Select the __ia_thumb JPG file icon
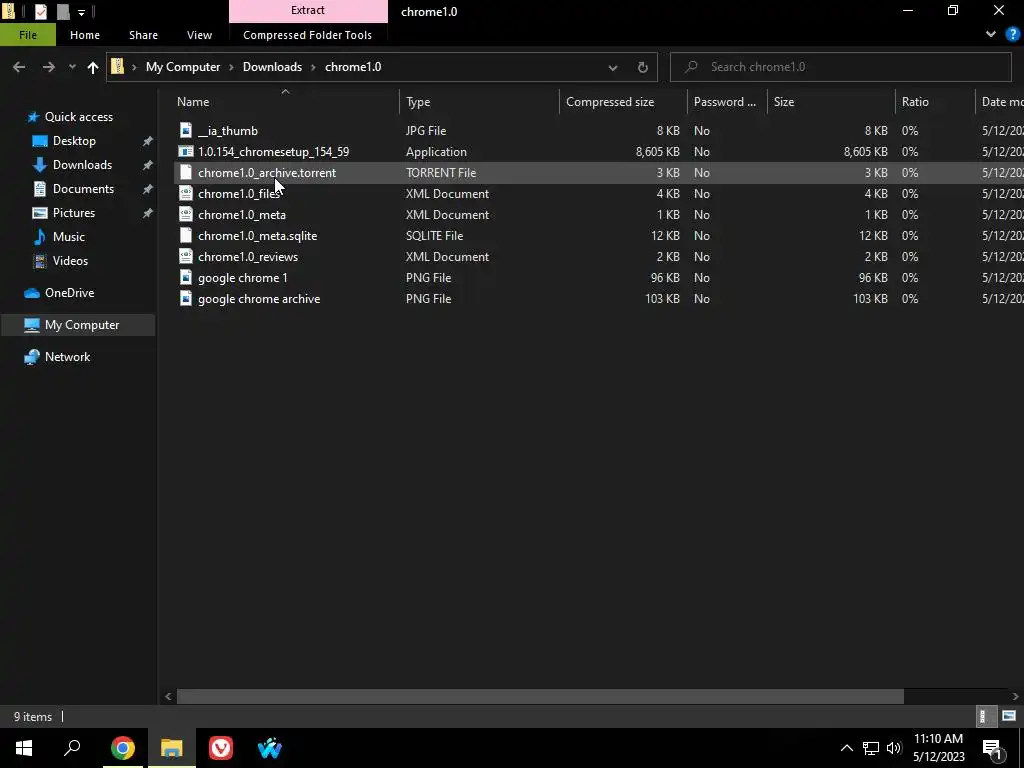1024x768 pixels. 186,131
